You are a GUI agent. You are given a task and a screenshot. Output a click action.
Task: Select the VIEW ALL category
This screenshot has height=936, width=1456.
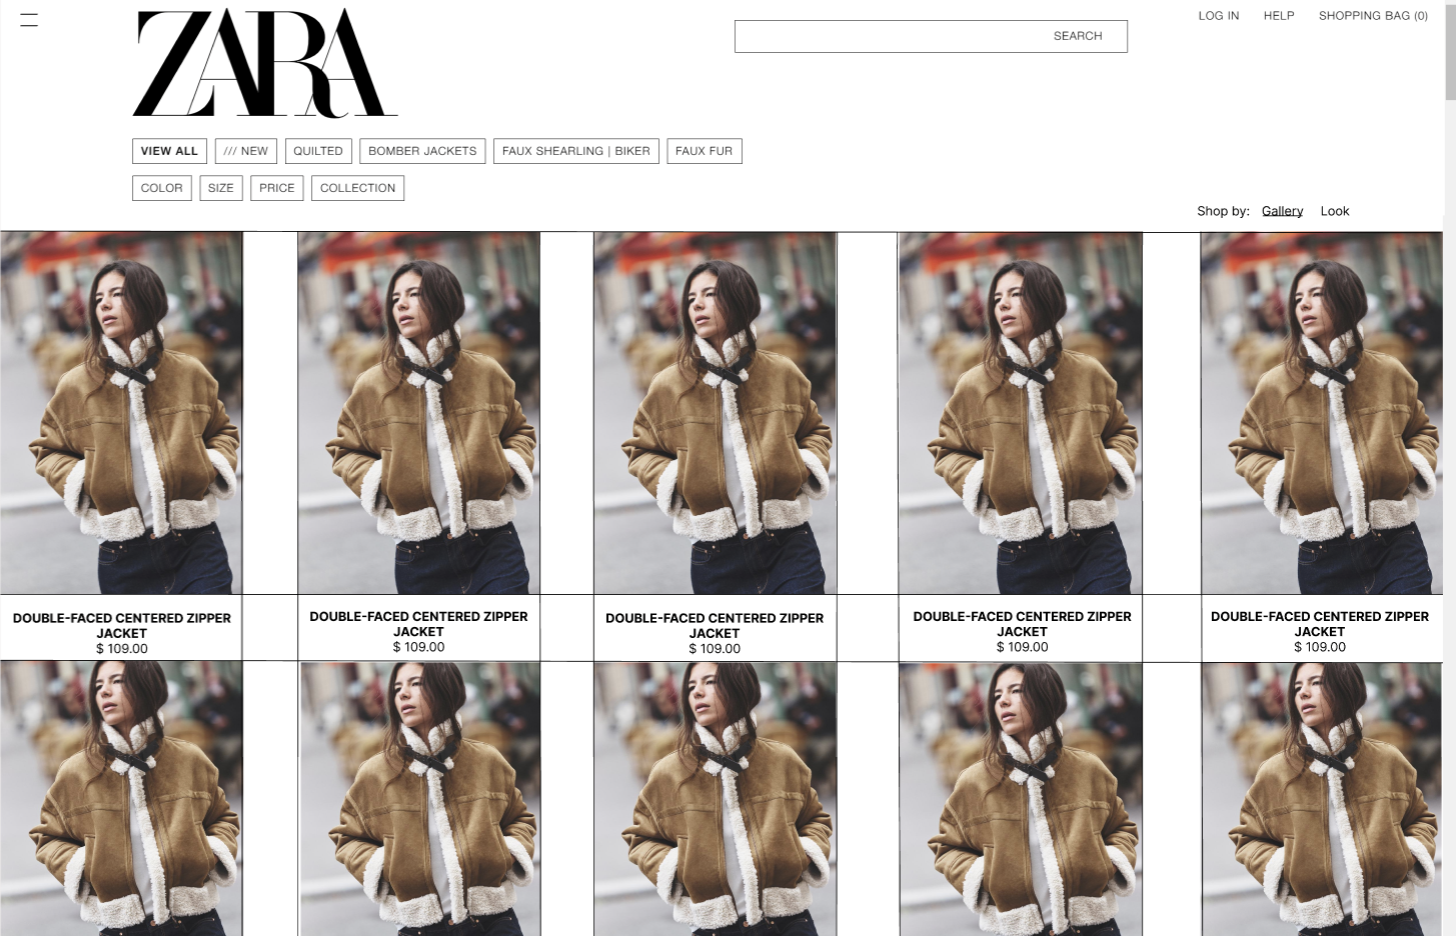coord(169,151)
